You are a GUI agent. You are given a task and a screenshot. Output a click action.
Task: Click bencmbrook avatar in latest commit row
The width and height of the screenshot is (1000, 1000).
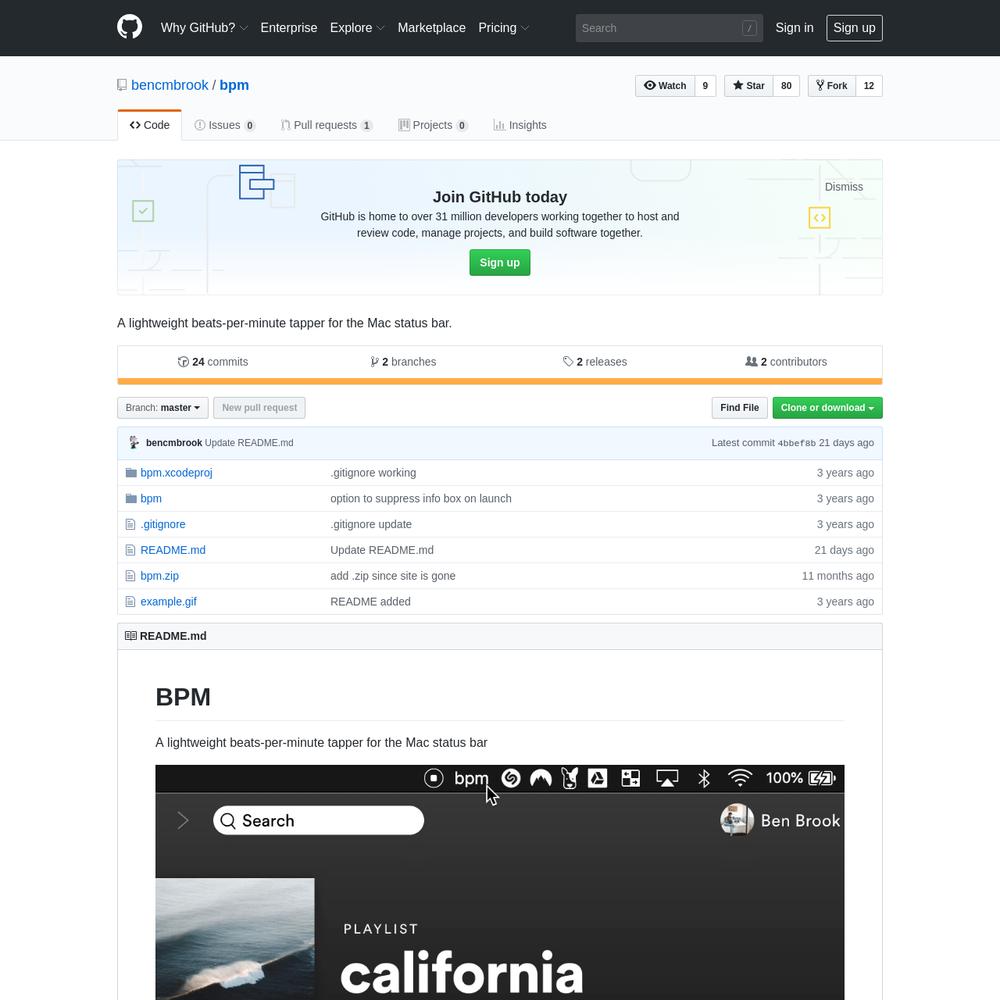pos(134,443)
